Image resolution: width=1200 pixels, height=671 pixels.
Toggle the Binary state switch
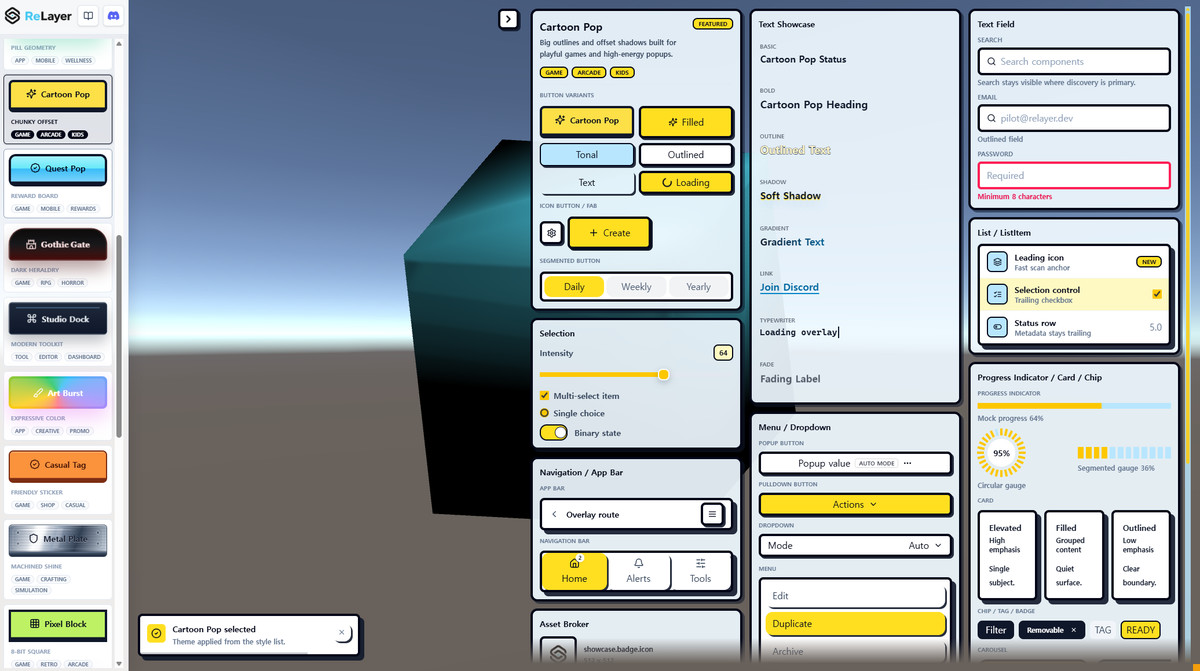pyautogui.click(x=553, y=433)
